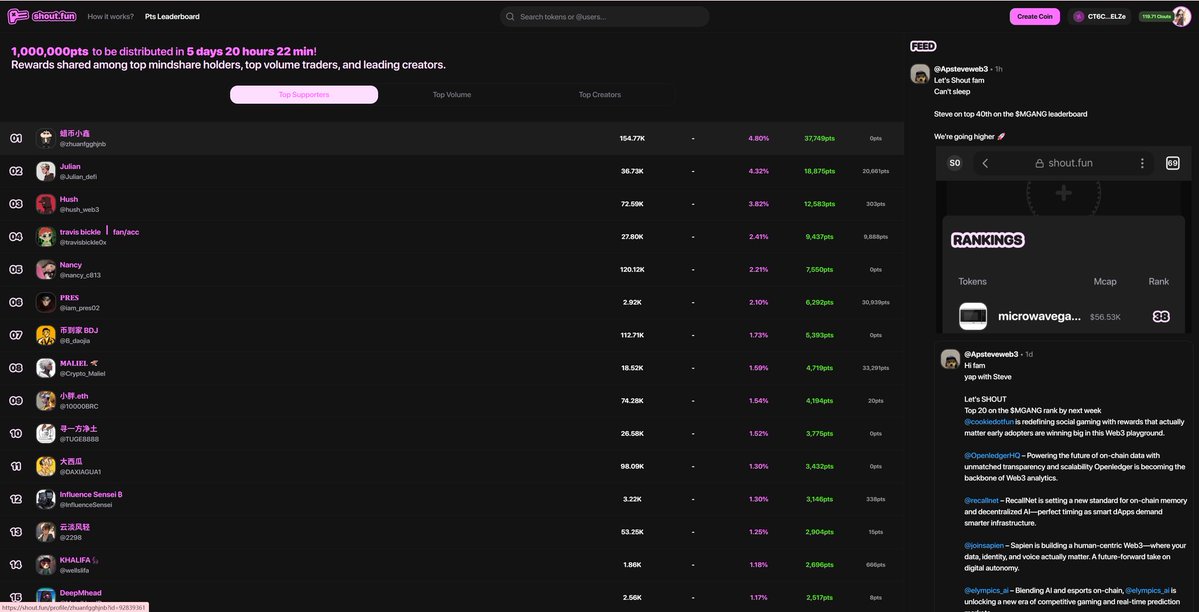
Task: Click avatar of user @2298
Action: click(x=46, y=532)
